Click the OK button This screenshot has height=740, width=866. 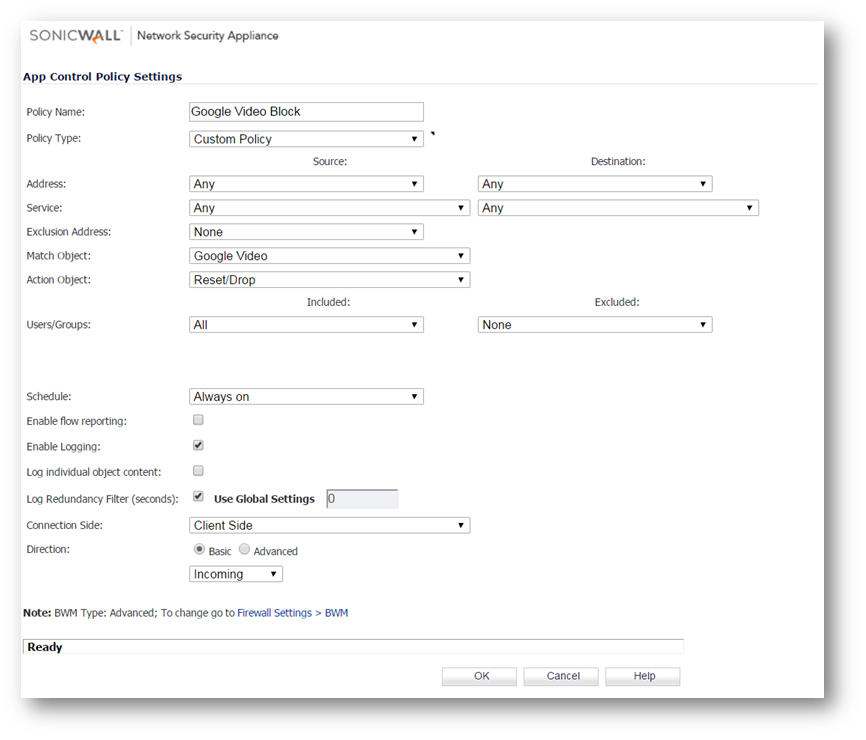point(479,676)
